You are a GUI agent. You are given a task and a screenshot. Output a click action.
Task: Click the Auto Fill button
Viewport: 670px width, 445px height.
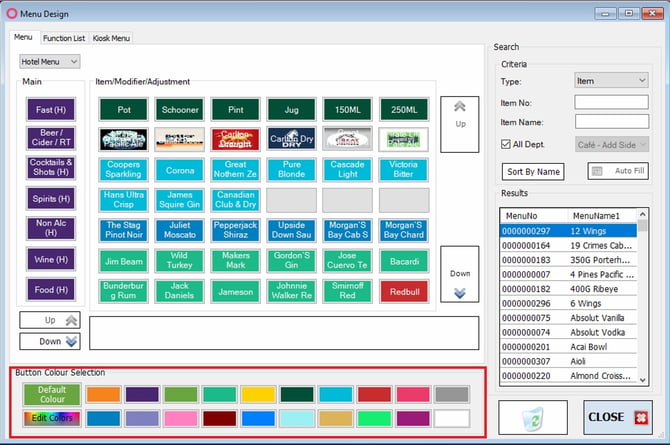pos(618,171)
